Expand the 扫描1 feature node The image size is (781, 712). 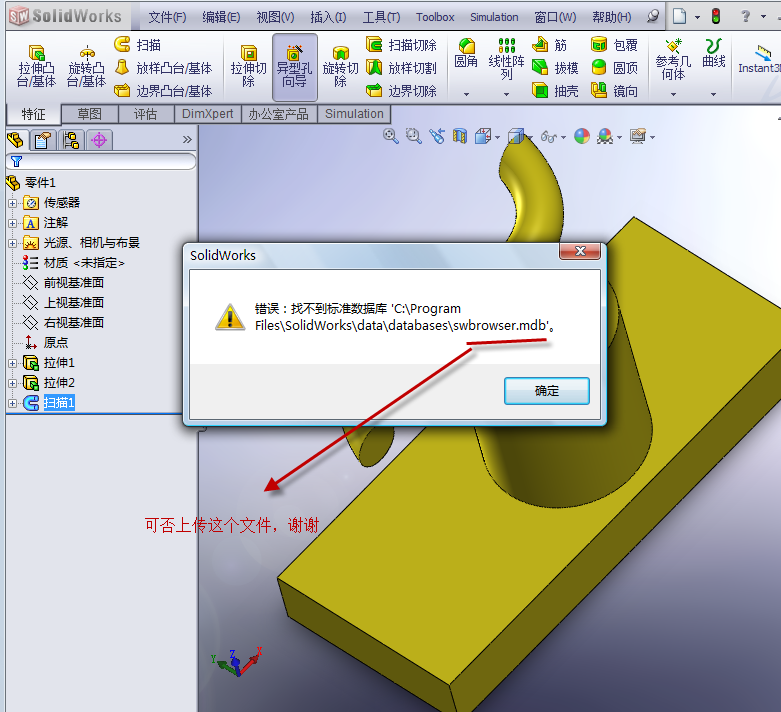[x=12, y=403]
